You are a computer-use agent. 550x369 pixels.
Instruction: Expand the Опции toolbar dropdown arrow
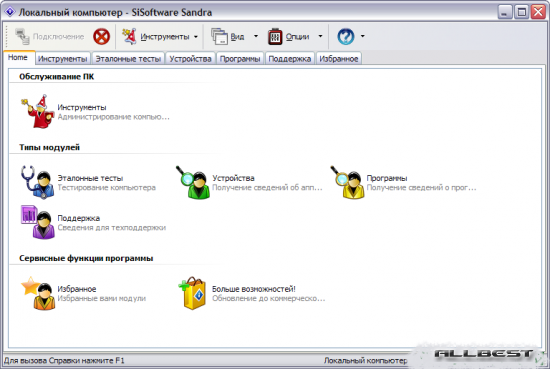point(320,36)
